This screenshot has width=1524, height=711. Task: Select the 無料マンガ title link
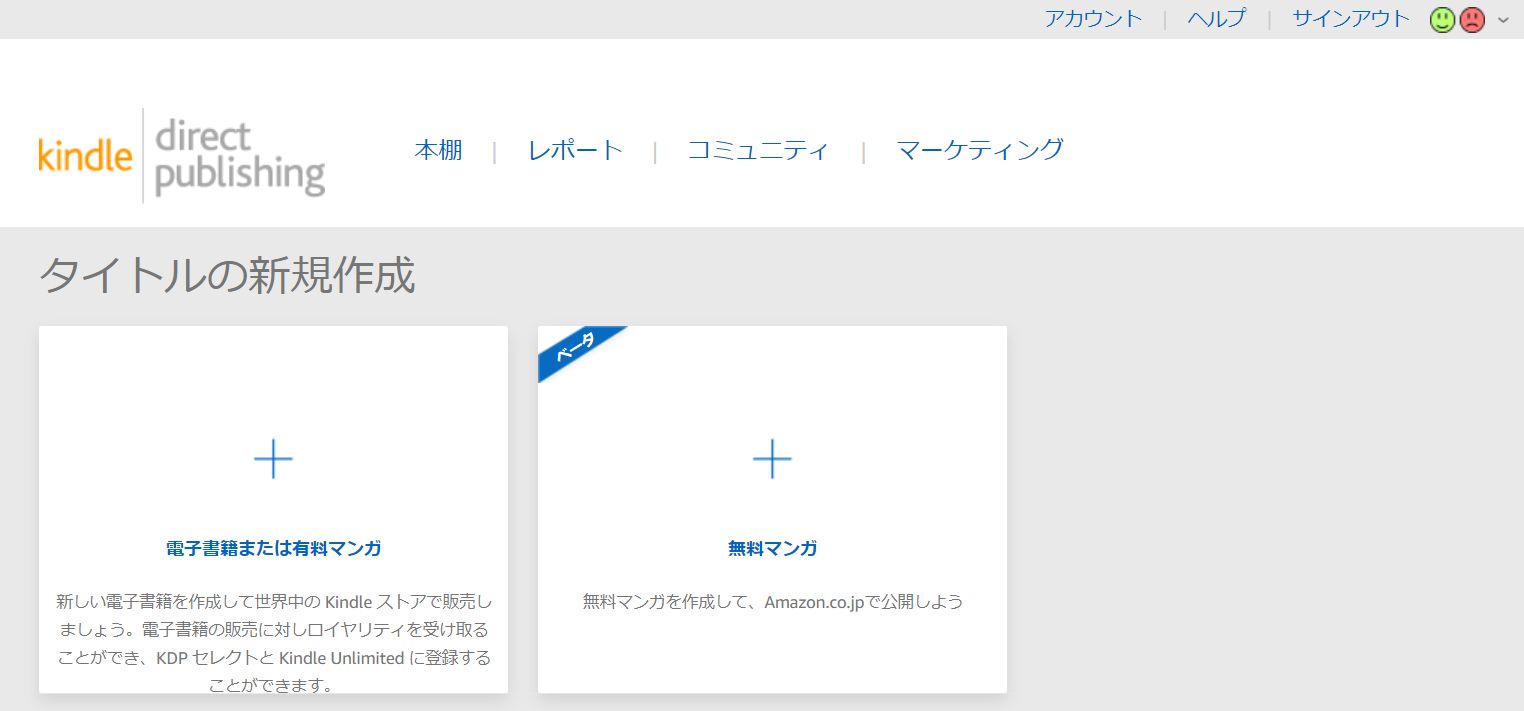click(x=772, y=548)
